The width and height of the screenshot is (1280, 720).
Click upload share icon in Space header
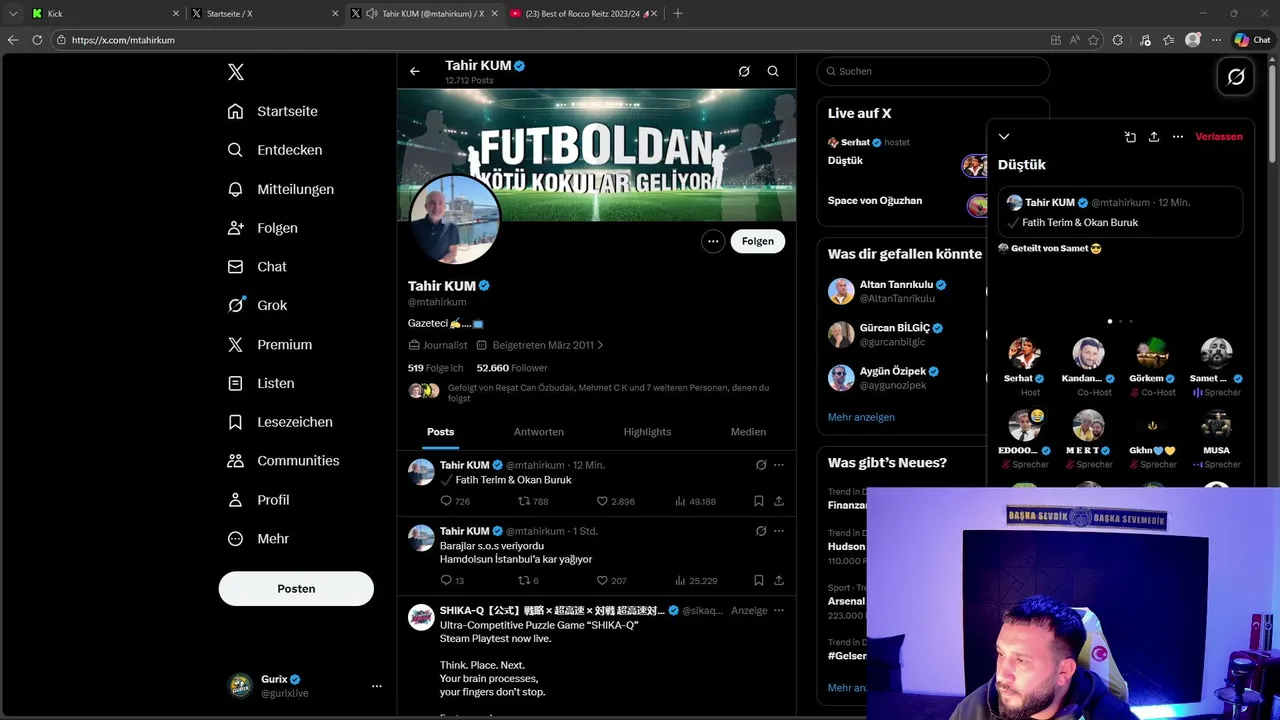[x=1154, y=137]
